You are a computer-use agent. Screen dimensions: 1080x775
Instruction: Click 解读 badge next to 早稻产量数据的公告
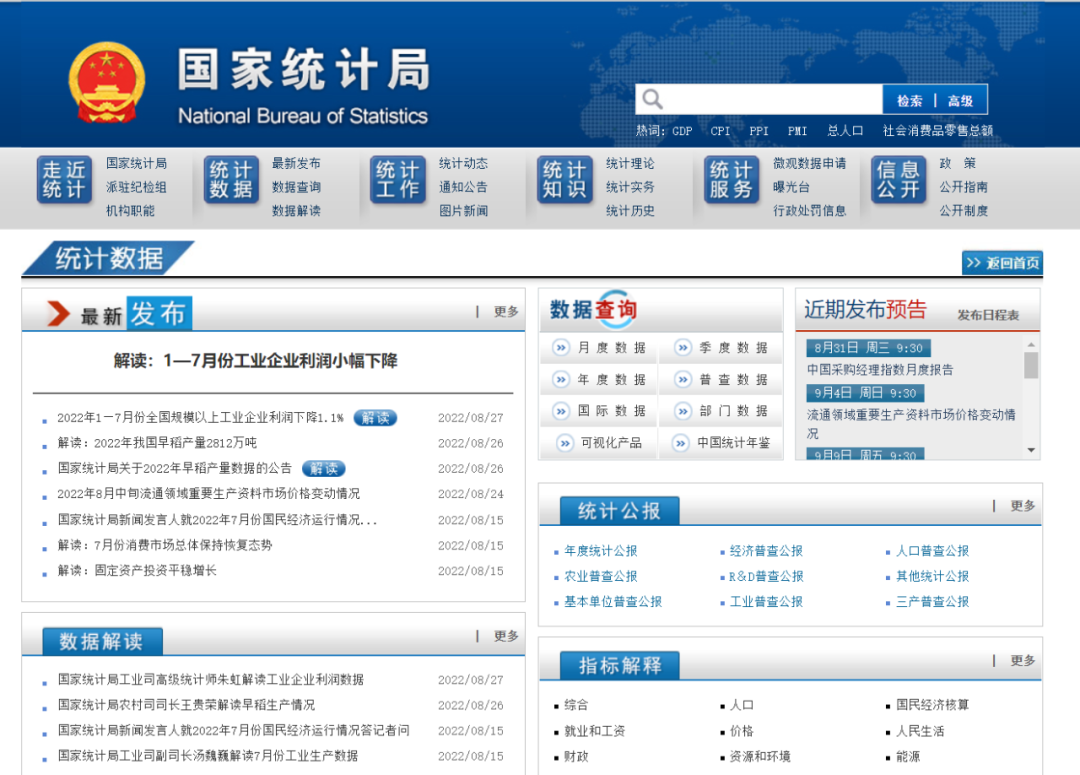click(x=324, y=468)
